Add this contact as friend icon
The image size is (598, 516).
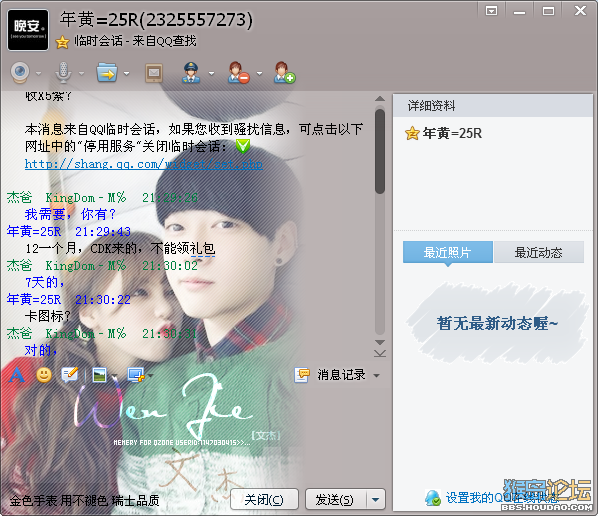pos(284,72)
